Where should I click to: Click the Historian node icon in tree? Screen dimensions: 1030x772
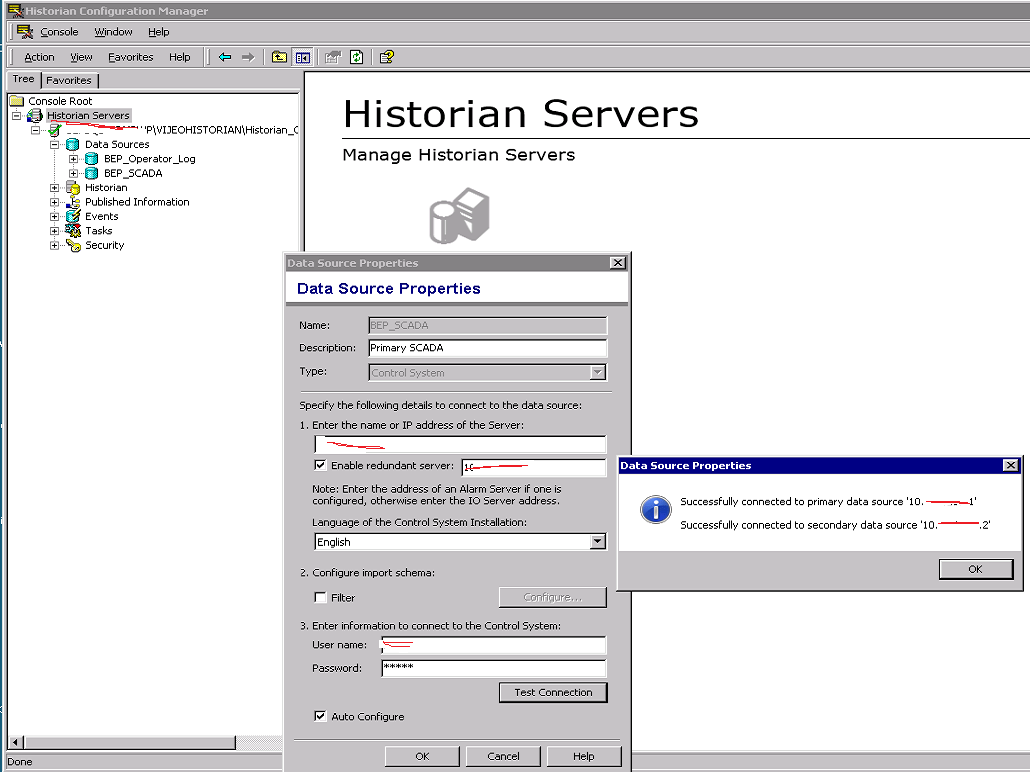(73, 188)
